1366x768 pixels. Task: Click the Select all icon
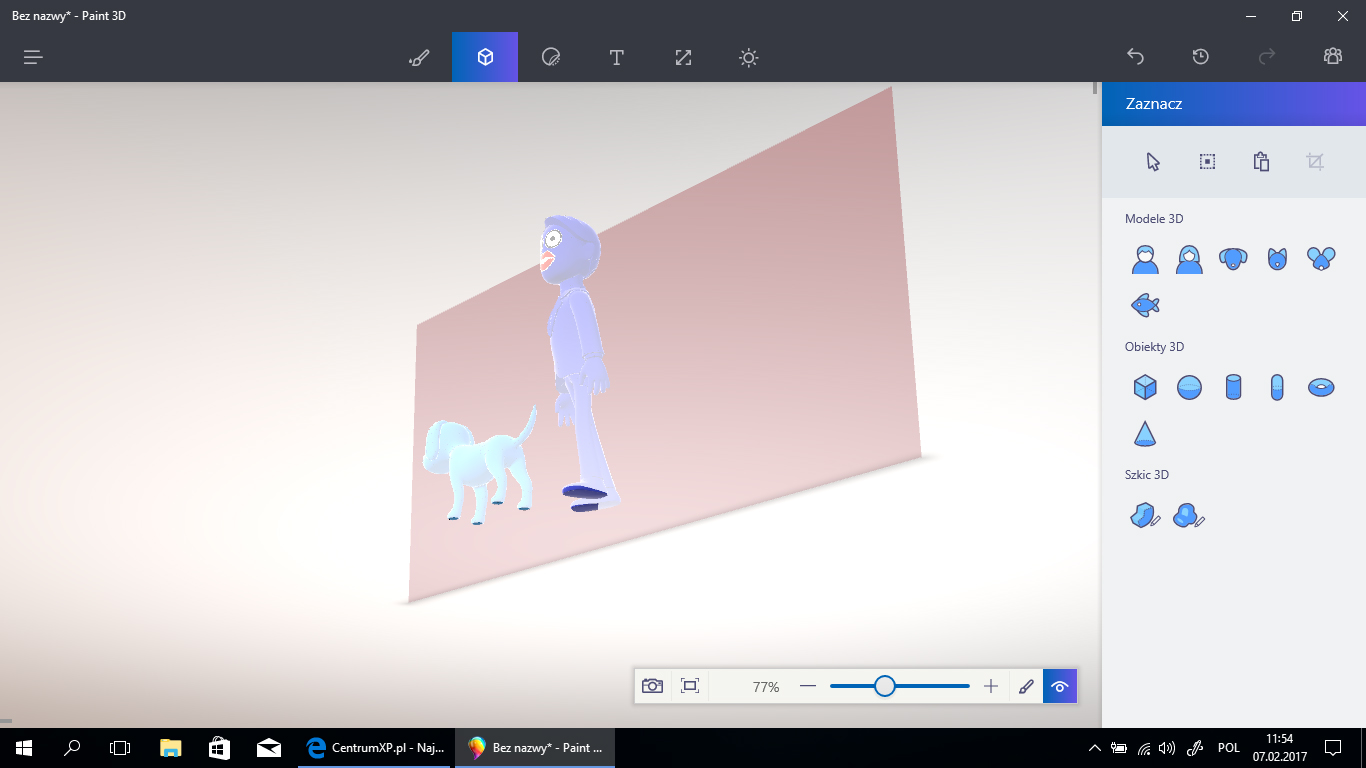click(x=1207, y=162)
